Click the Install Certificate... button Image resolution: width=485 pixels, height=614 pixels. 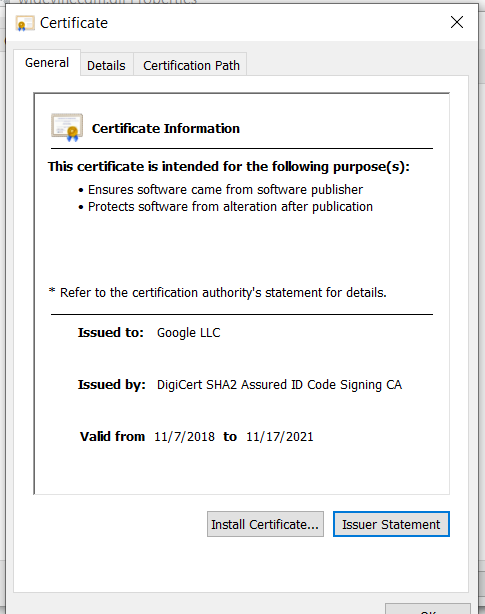pyautogui.click(x=265, y=524)
